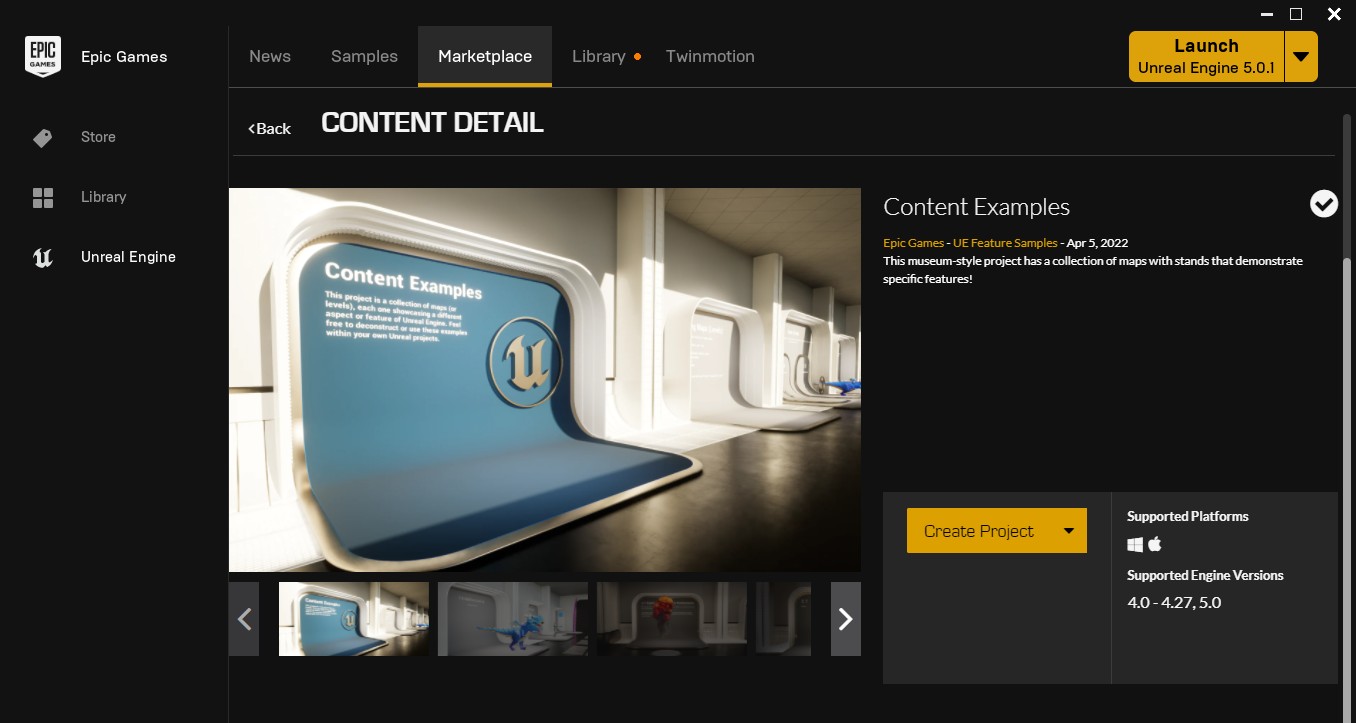Open the Library tab
This screenshot has height=723, width=1356.
tap(599, 56)
